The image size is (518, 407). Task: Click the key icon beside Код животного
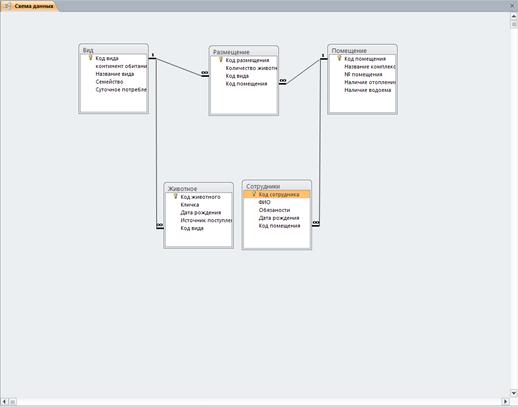(175, 197)
